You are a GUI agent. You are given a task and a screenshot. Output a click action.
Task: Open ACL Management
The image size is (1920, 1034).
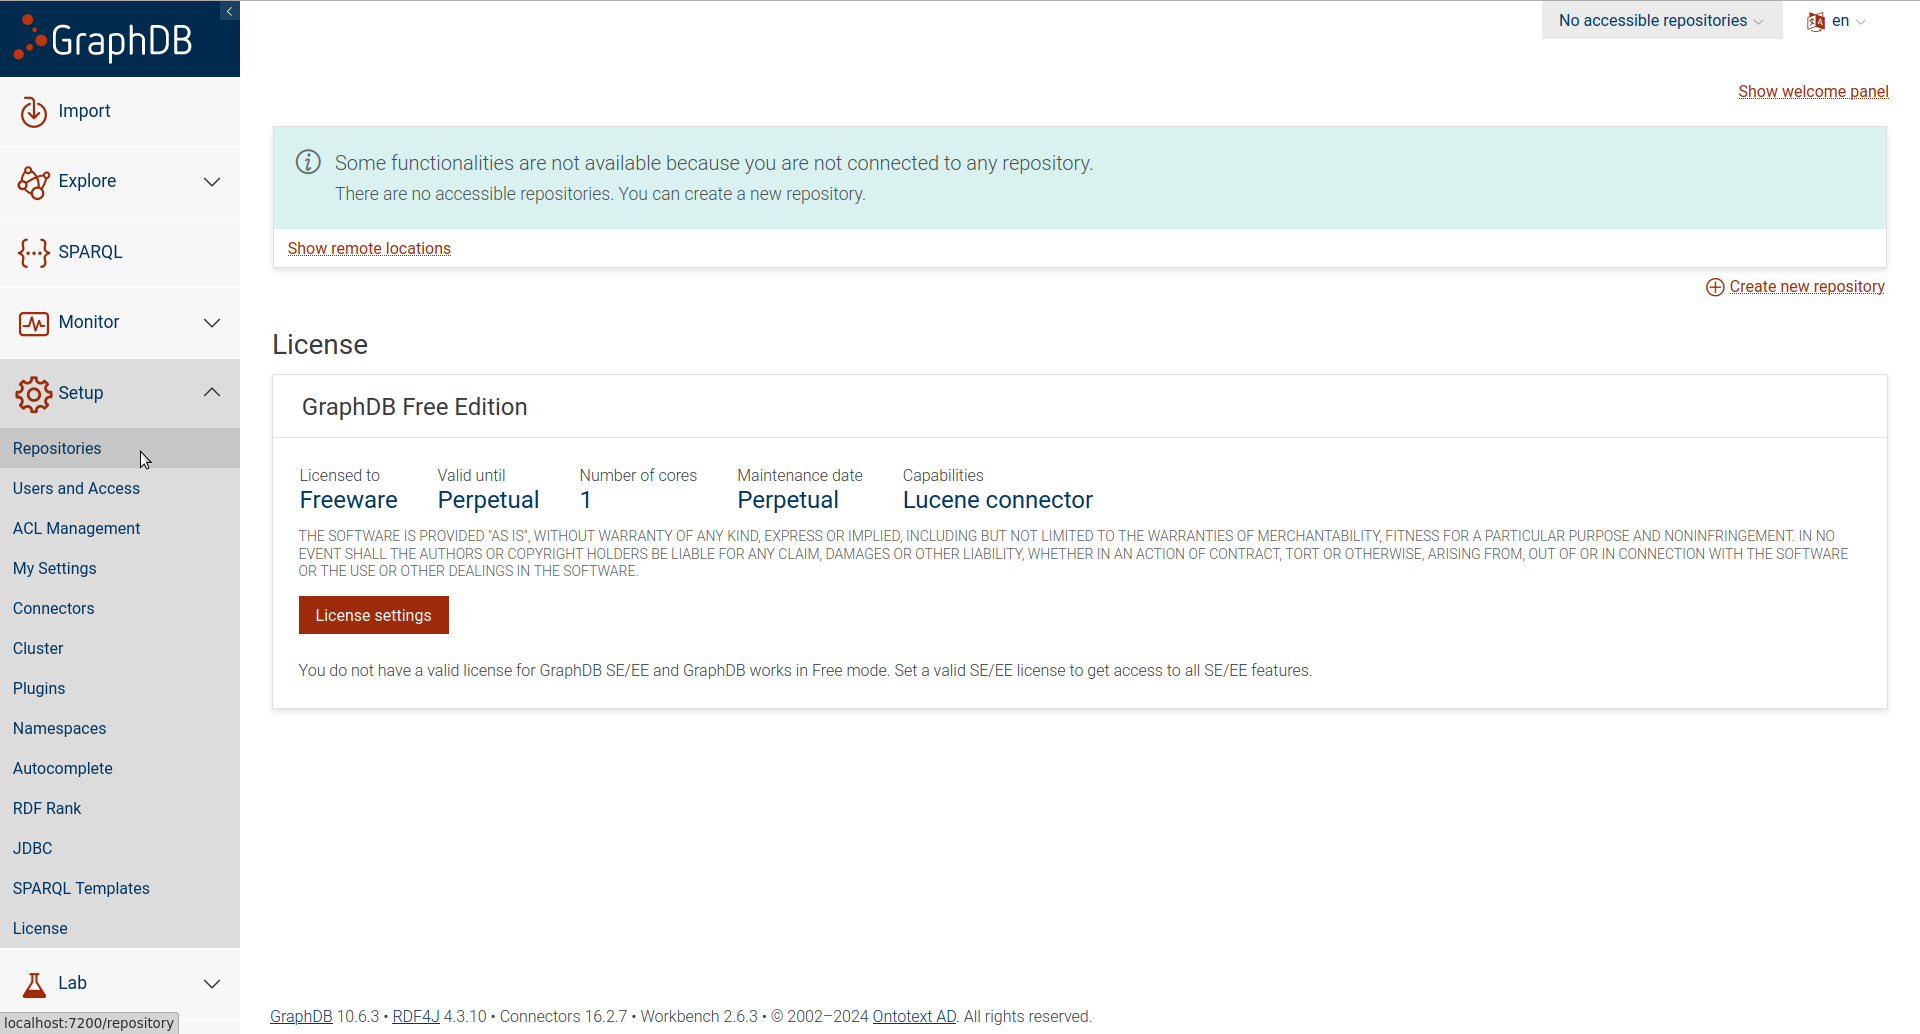tap(120, 528)
